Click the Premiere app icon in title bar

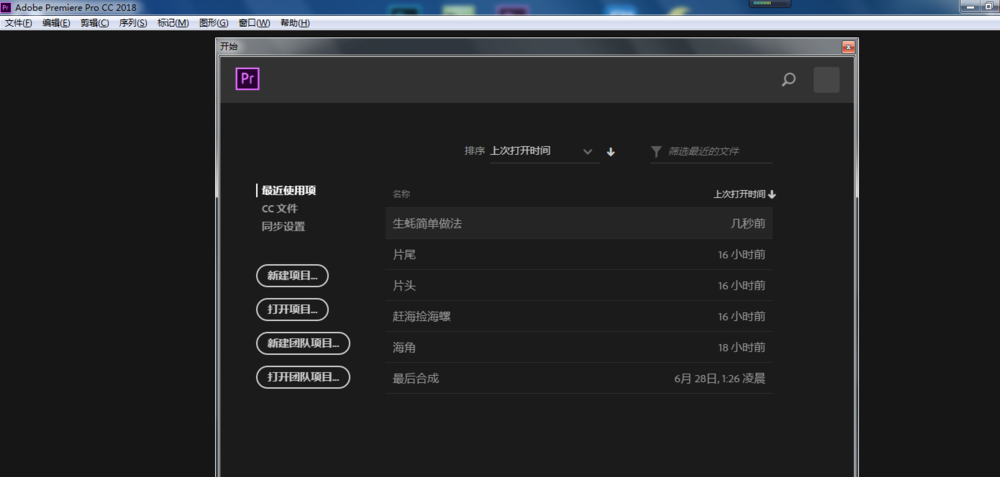pos(6,7)
